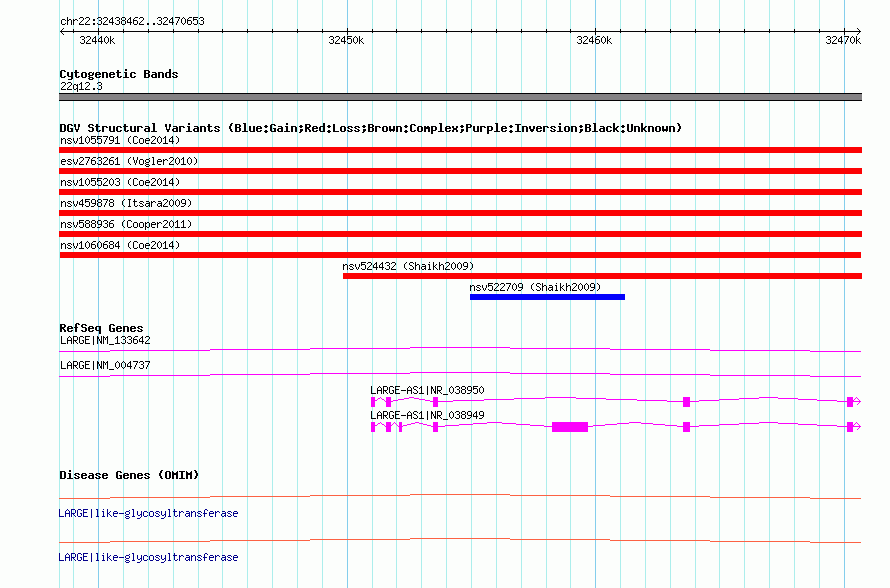Screen dimensions: 890x588
Task: Click the LARGE|NM_004737 magenta gene line
Action: pos(460,375)
